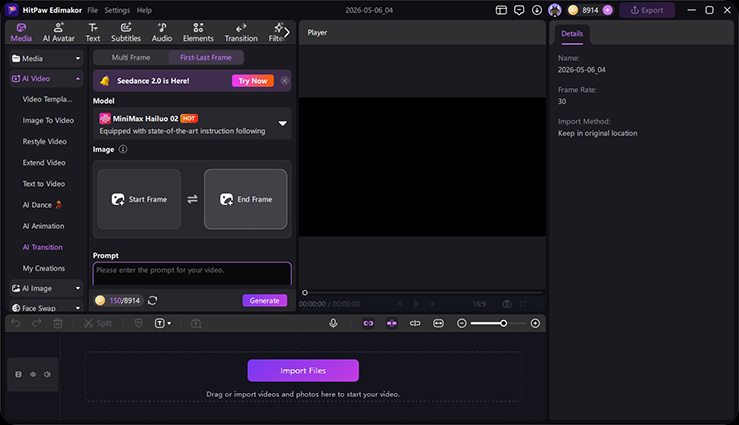Image resolution: width=739 pixels, height=425 pixels.
Task: Refresh the credits count icon
Action: 152,301
